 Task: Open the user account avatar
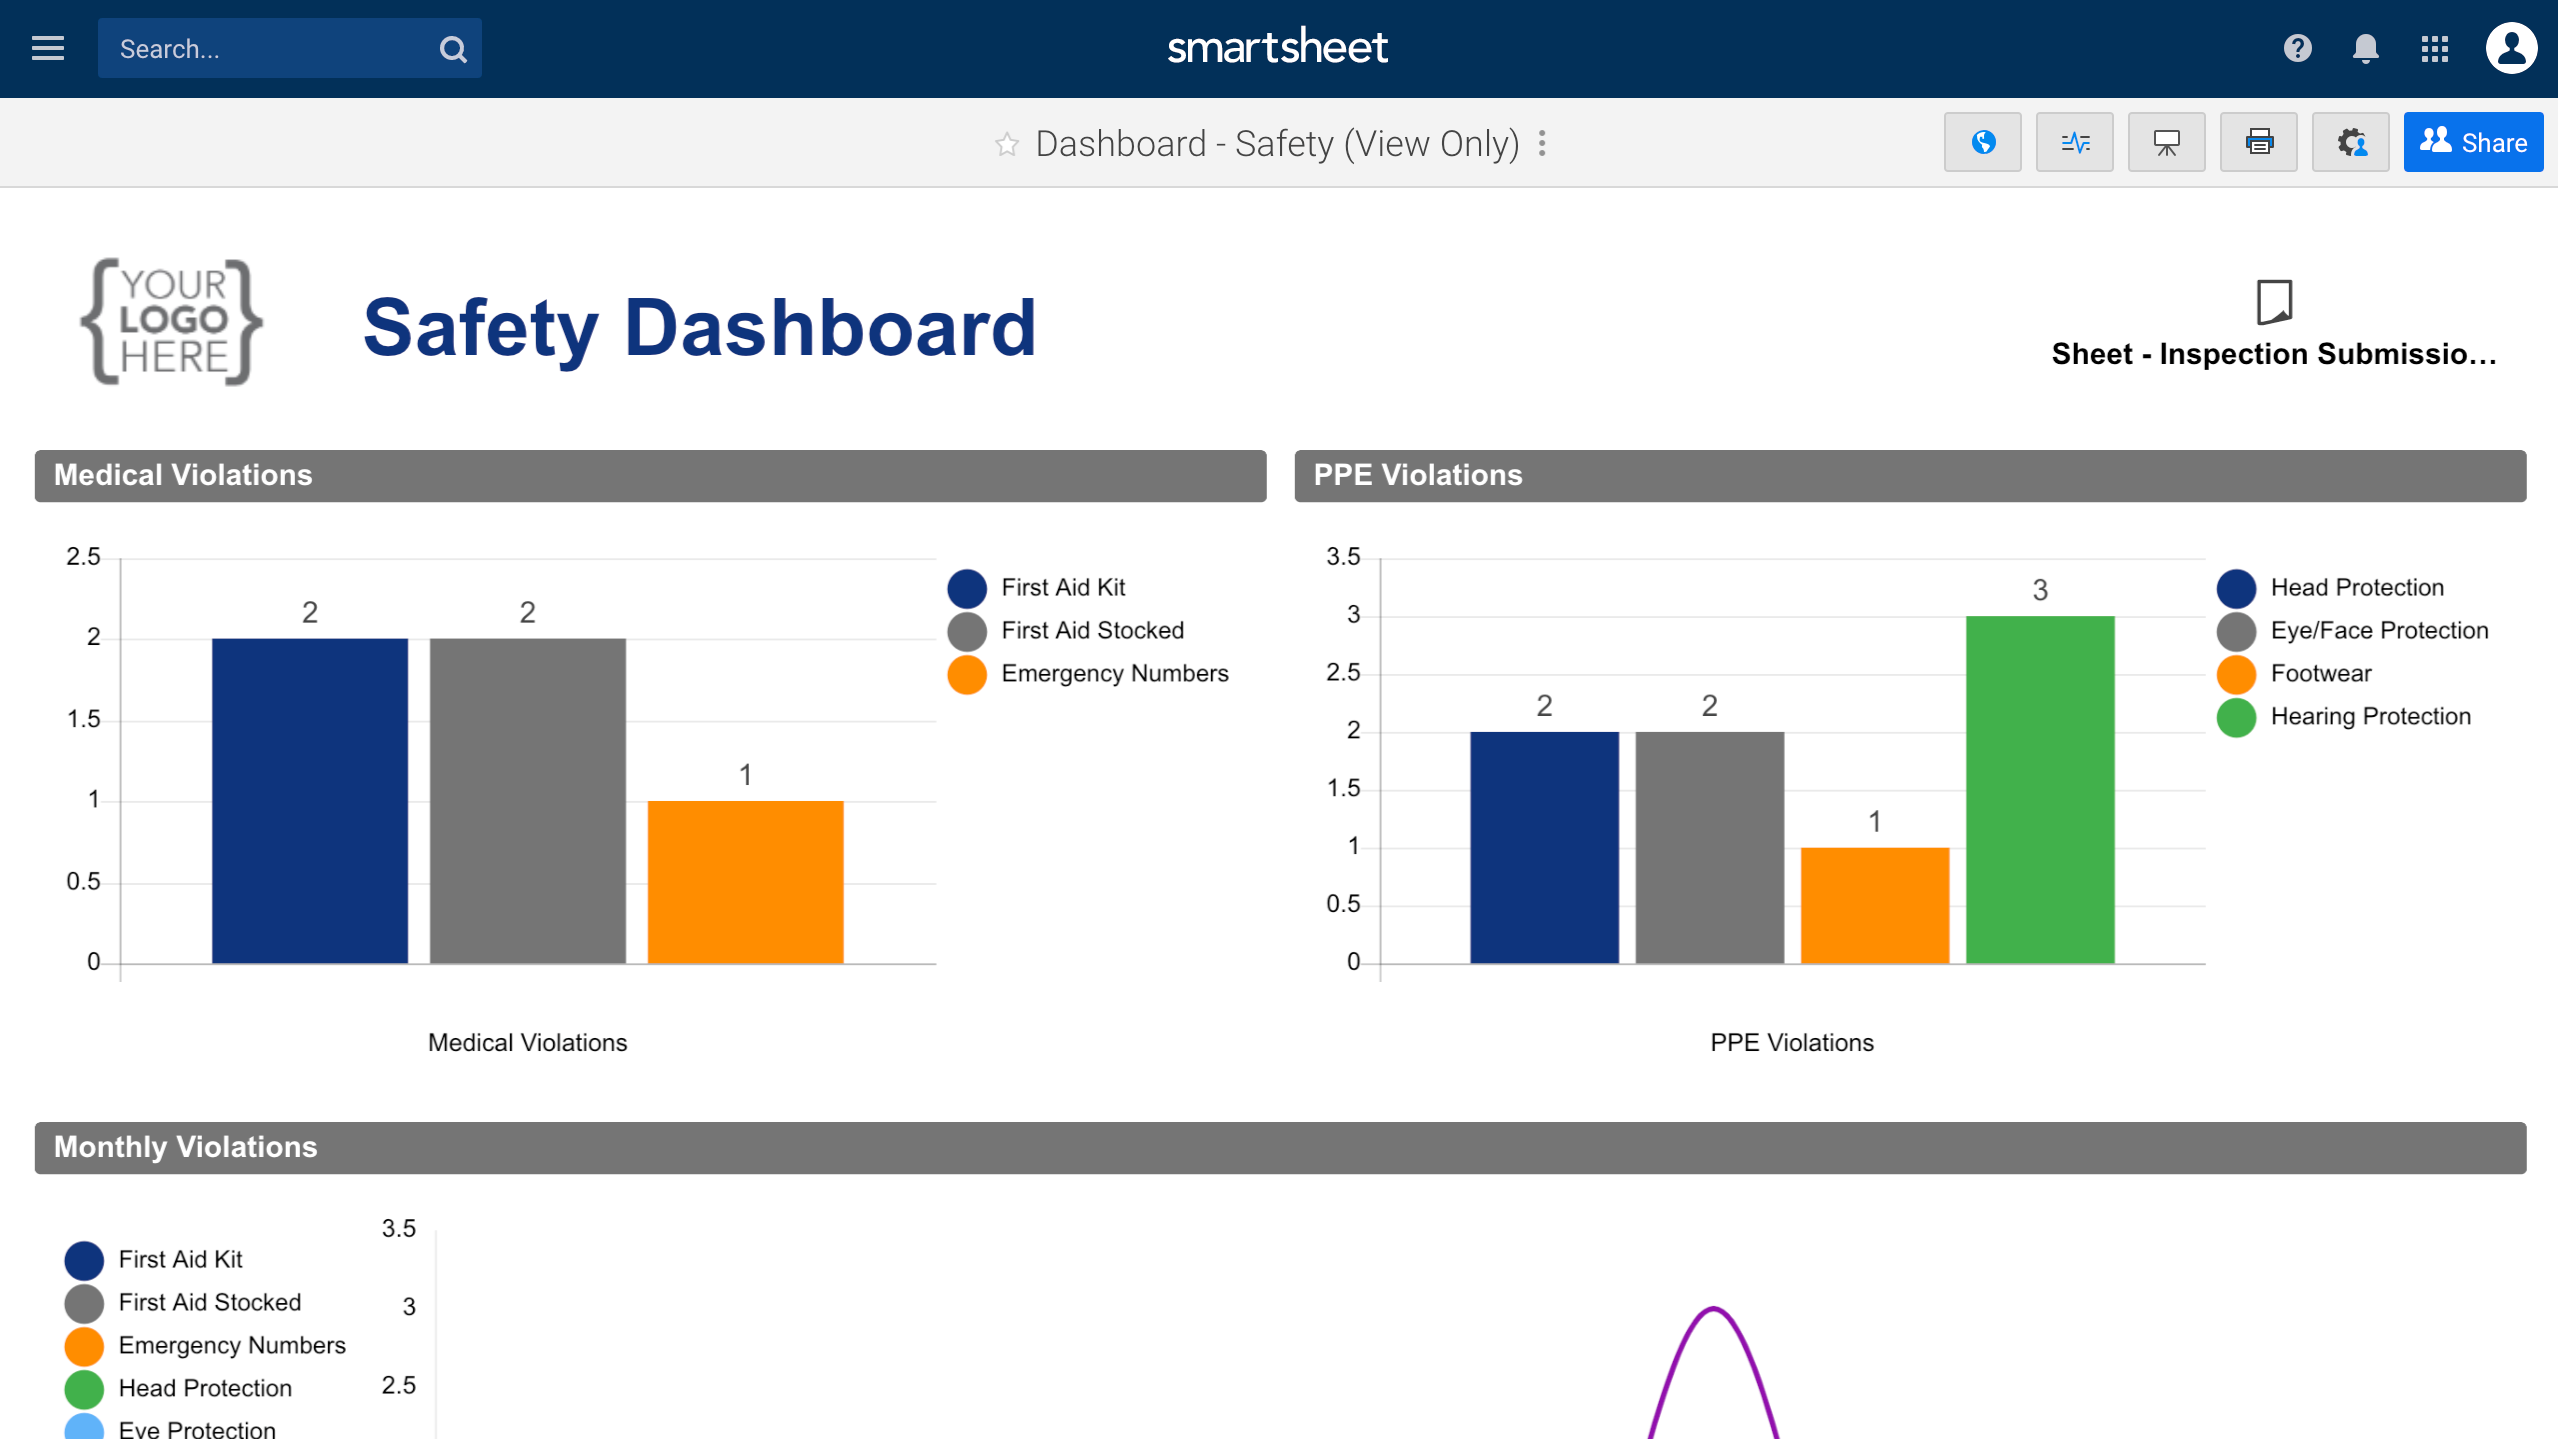tap(2510, 48)
